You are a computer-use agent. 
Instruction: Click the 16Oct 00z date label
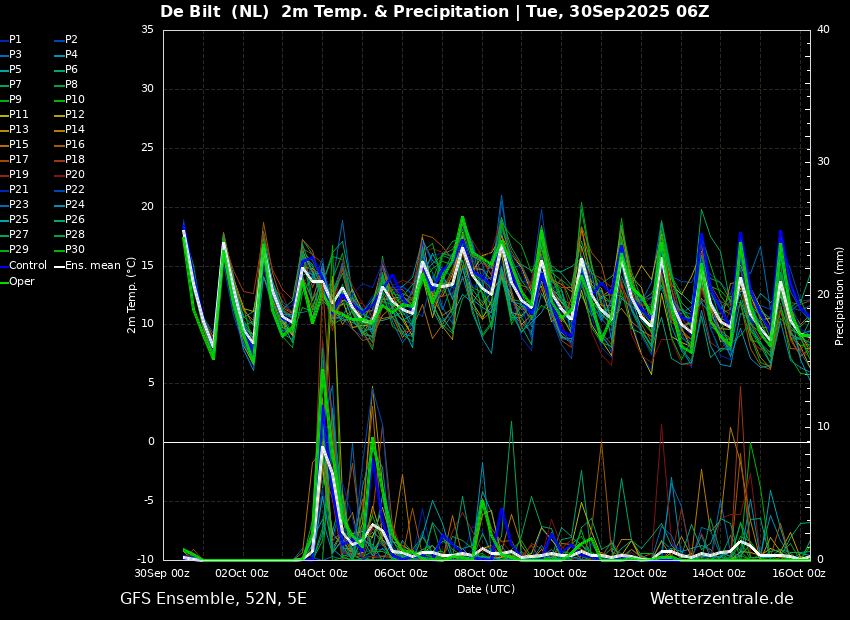(800, 573)
